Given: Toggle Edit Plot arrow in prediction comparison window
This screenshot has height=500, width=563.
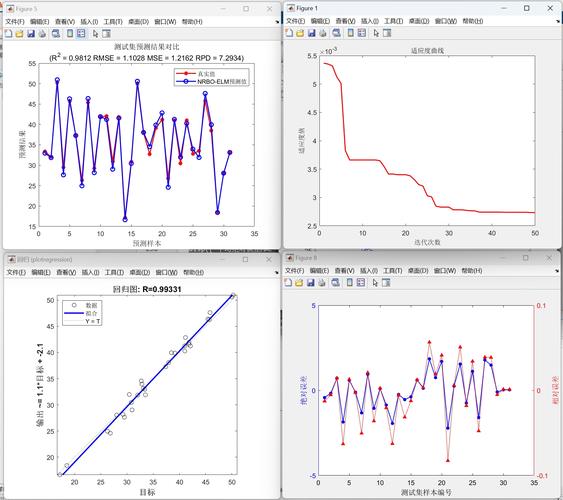Looking at the screenshot, I should (95, 33).
